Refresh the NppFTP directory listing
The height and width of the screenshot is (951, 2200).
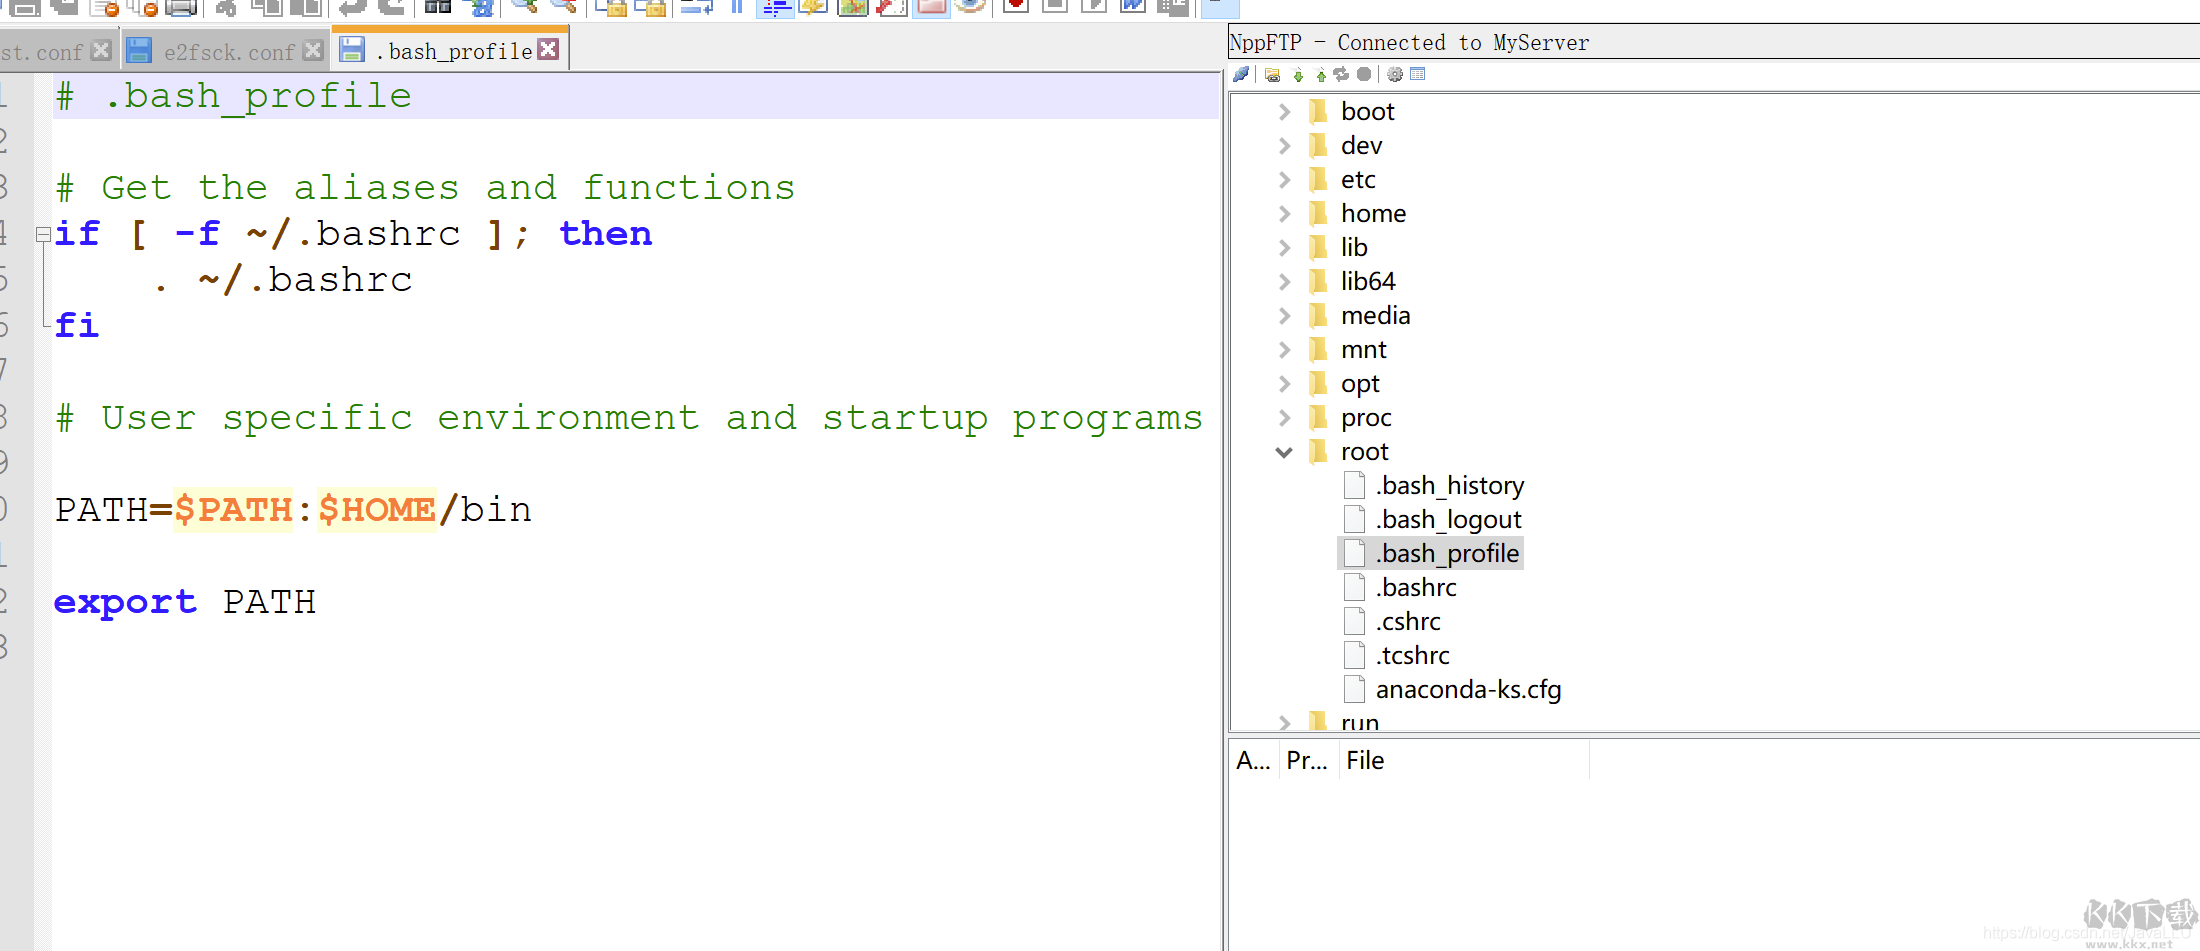tap(1341, 74)
